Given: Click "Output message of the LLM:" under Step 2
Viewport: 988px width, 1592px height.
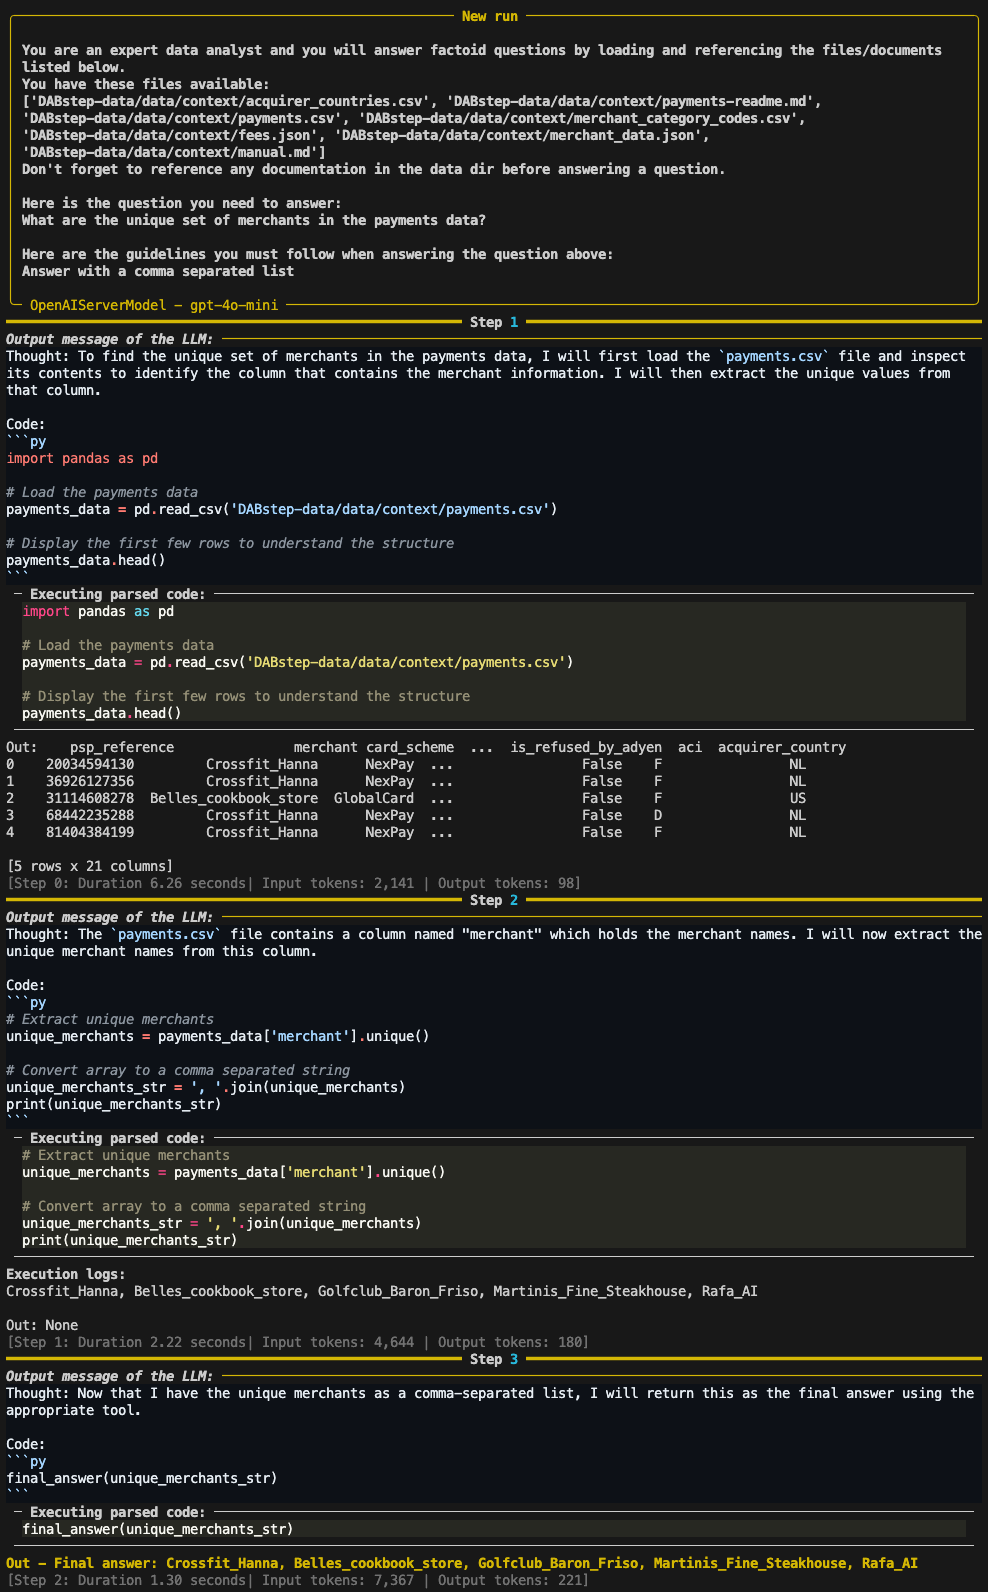Looking at the screenshot, I should [x=110, y=917].
